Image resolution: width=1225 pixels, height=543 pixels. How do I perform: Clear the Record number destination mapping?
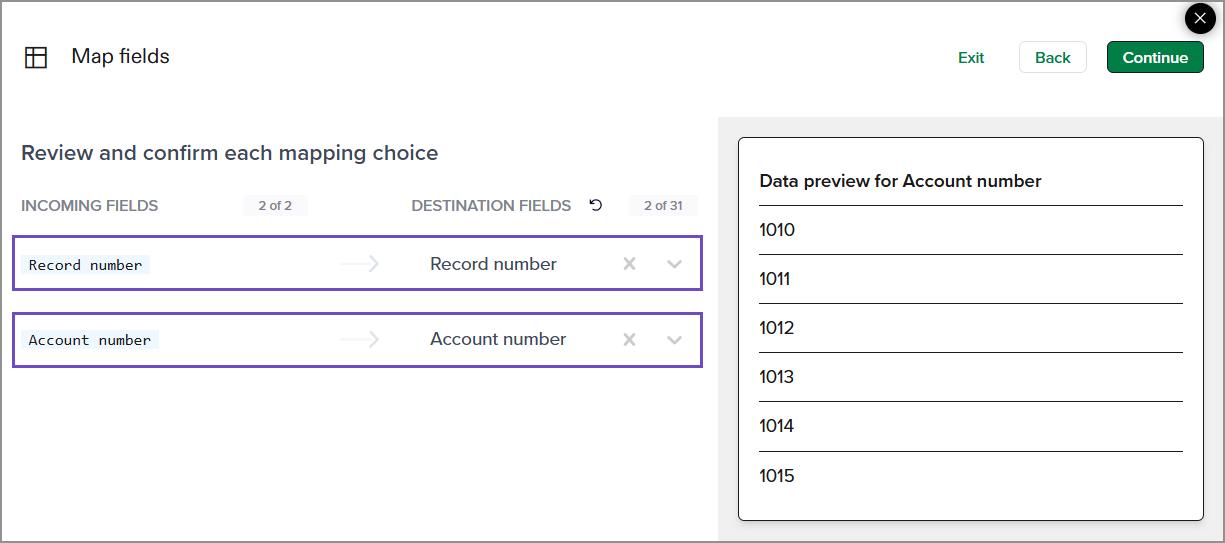[x=629, y=264]
